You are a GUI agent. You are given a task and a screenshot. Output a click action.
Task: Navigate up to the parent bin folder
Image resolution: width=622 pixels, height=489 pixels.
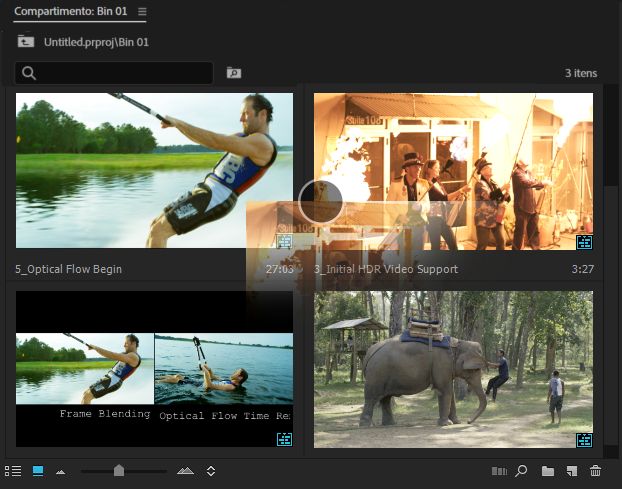[x=26, y=41]
